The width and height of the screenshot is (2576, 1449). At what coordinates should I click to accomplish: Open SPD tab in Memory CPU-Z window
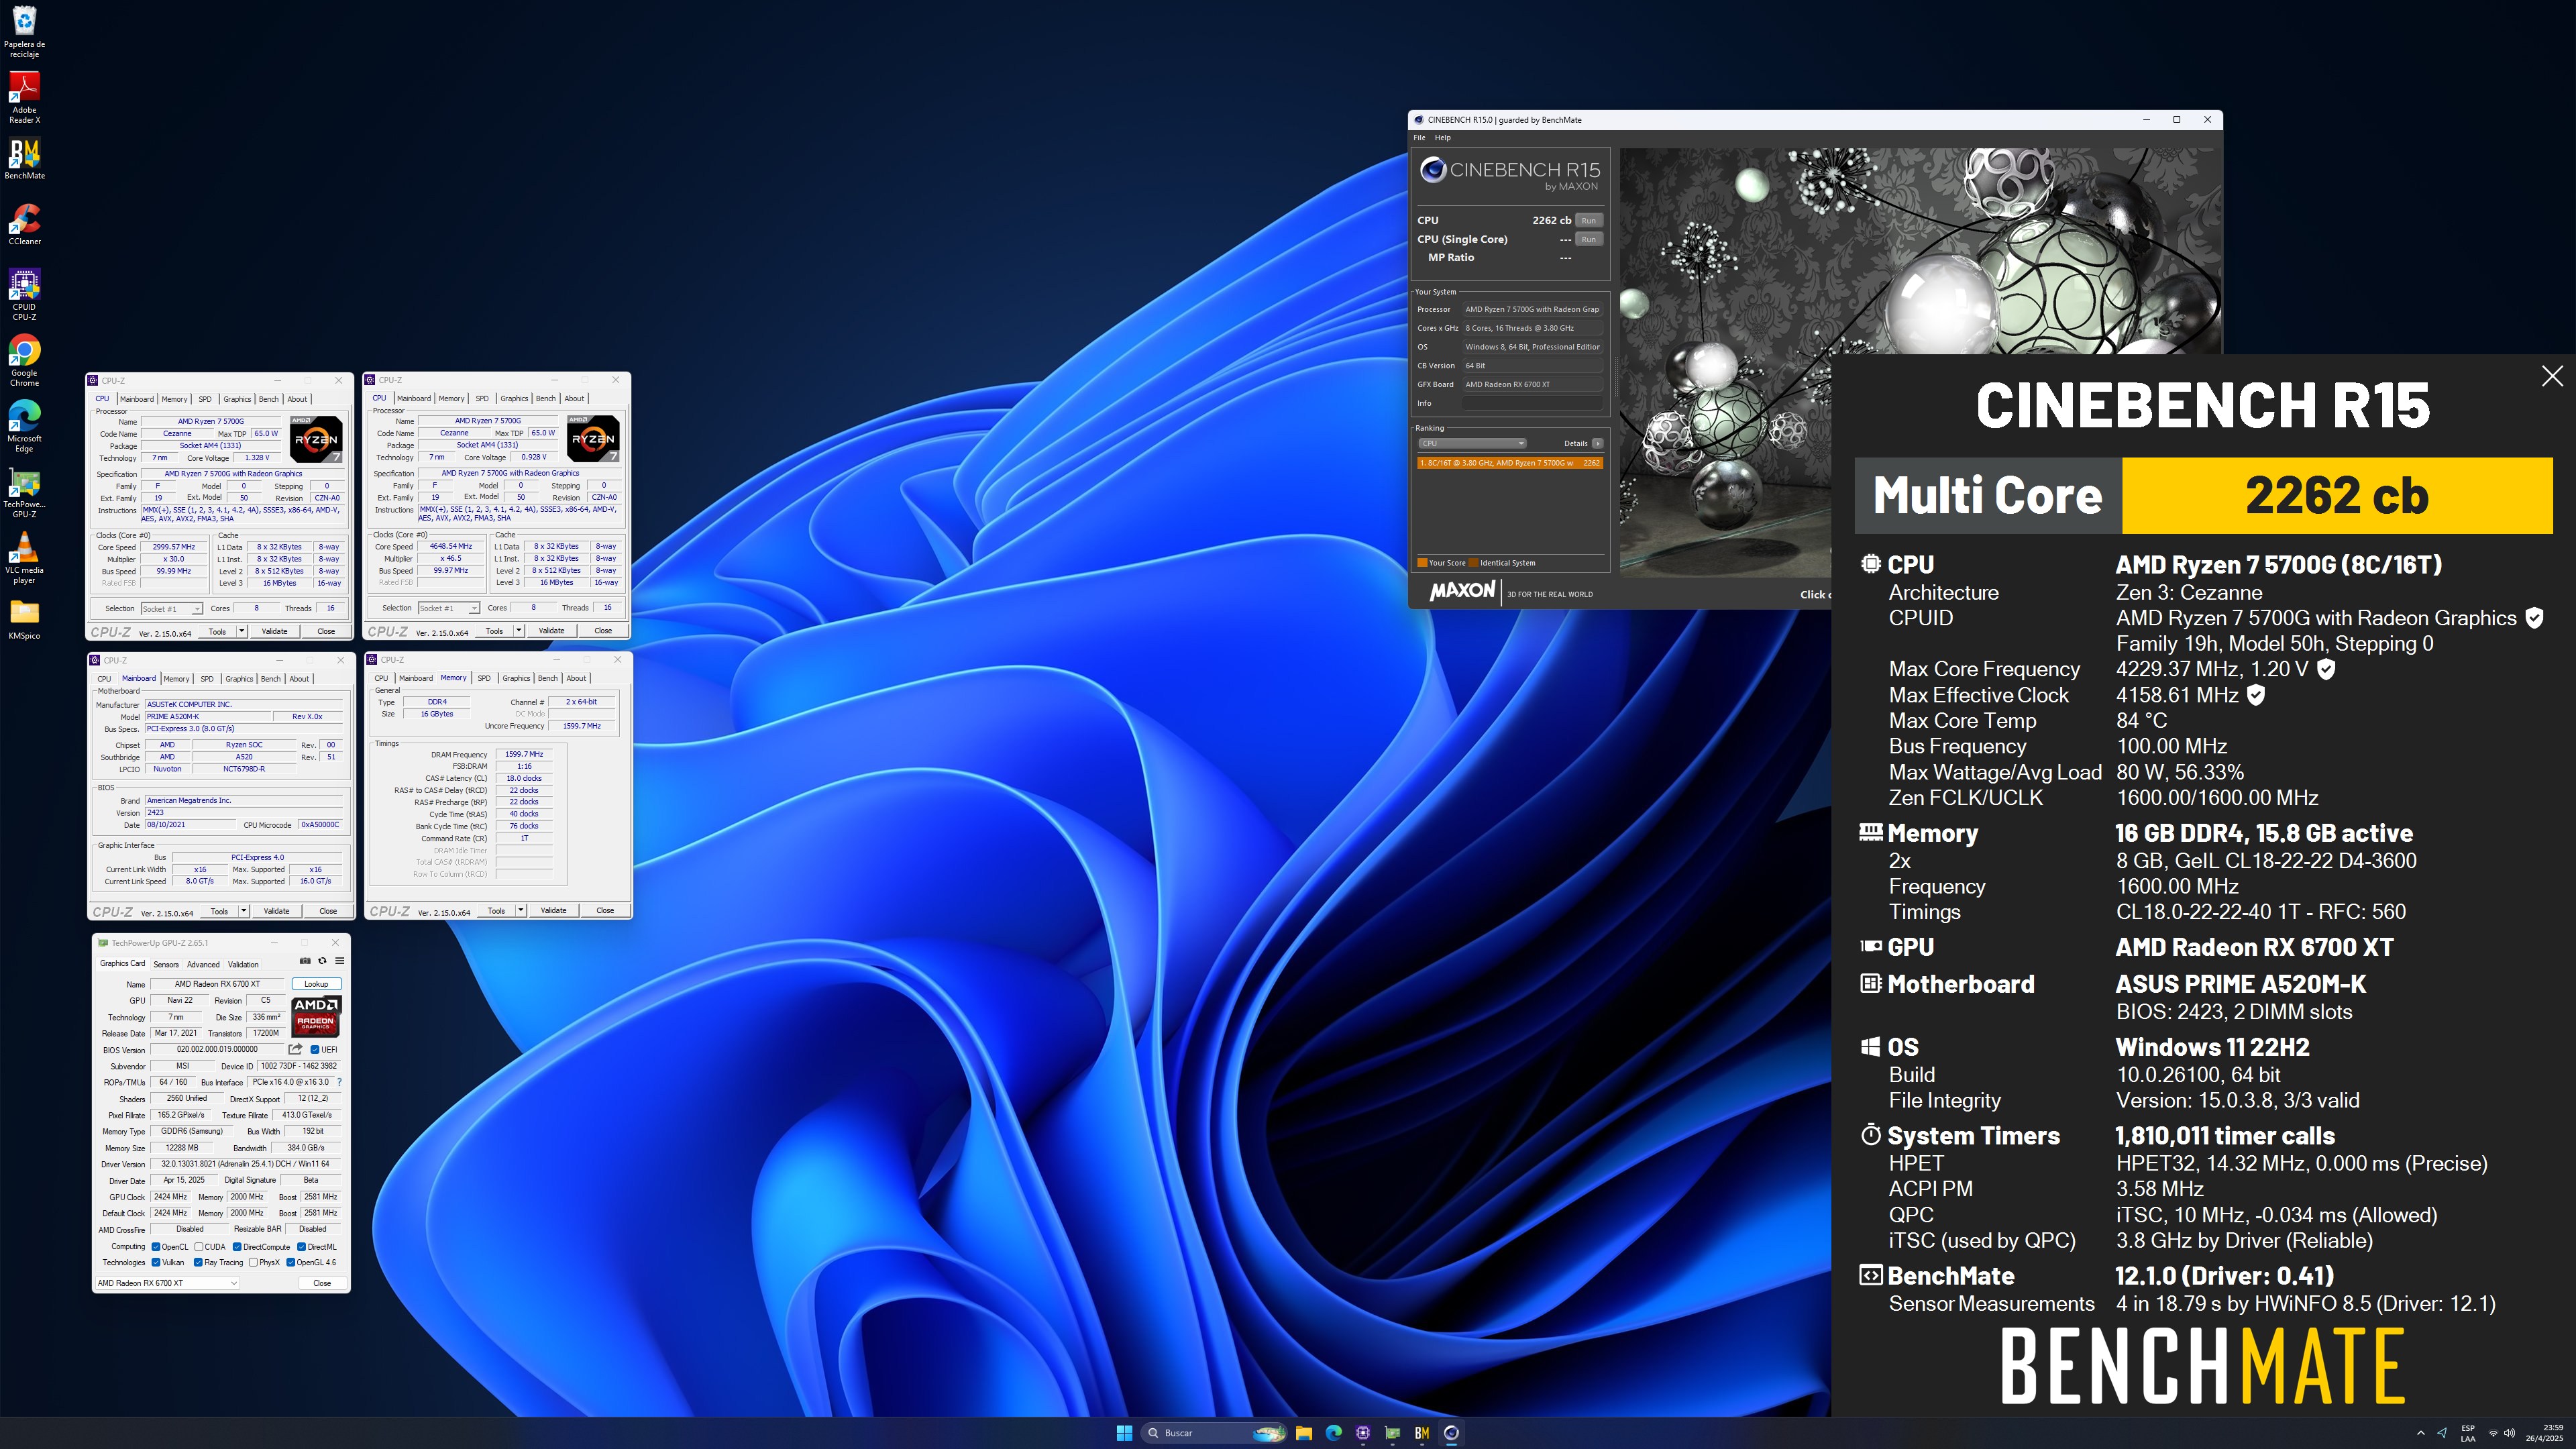pos(484,678)
